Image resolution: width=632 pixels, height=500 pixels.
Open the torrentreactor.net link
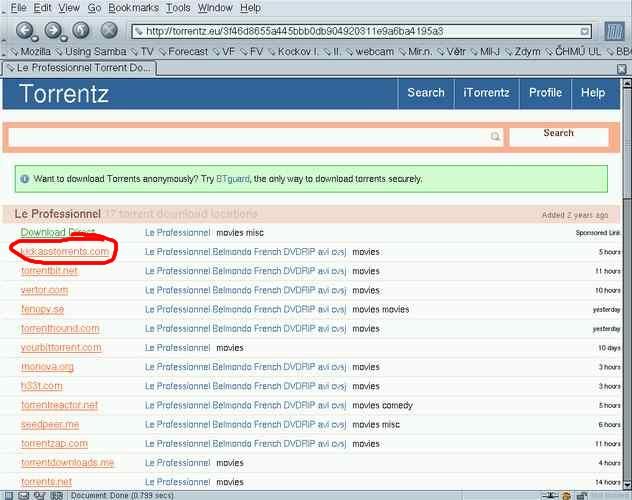pyautogui.click(x=59, y=405)
